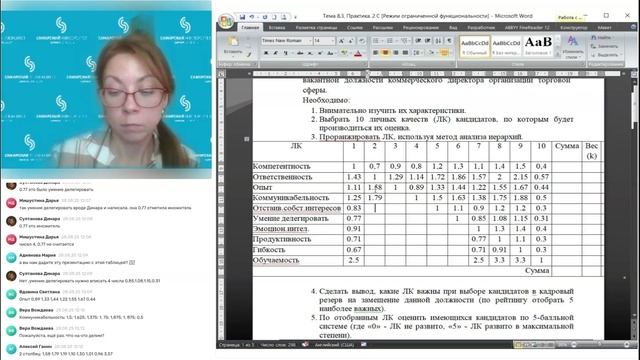Viewport: 640px width, 360px height.
Task: Click the Вес (k) column header
Action: [x=591, y=151]
